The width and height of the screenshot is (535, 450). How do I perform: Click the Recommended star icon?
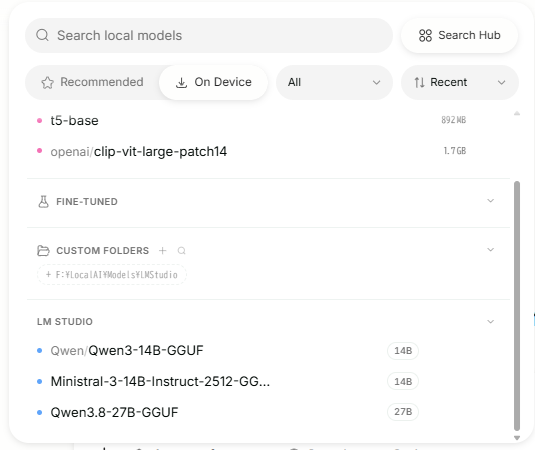[x=47, y=83]
